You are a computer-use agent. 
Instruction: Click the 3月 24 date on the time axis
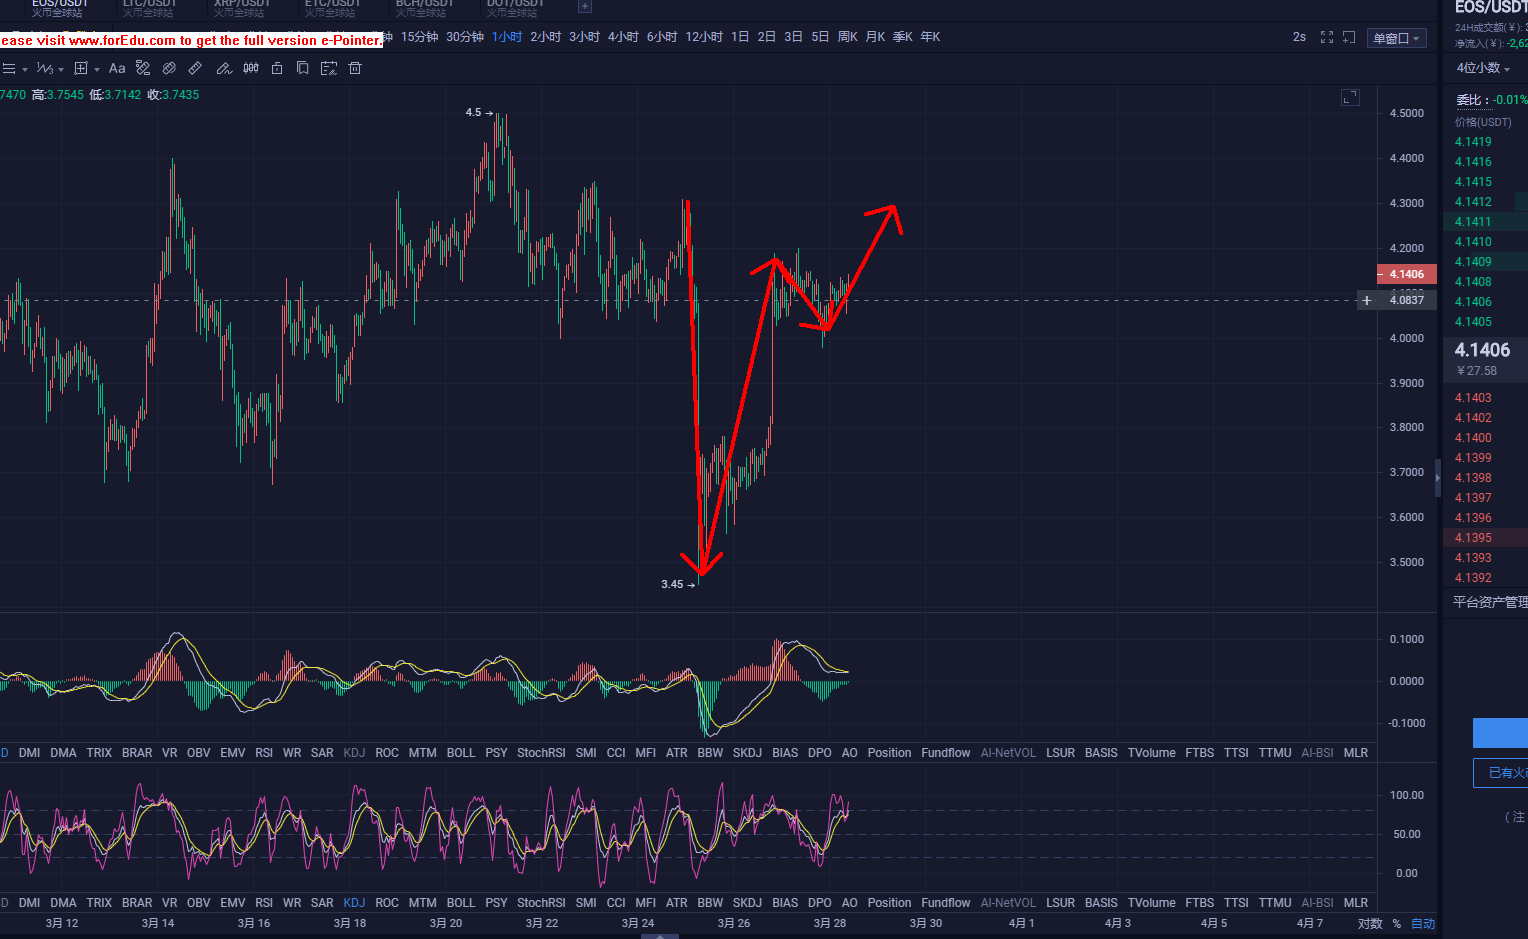(x=638, y=924)
